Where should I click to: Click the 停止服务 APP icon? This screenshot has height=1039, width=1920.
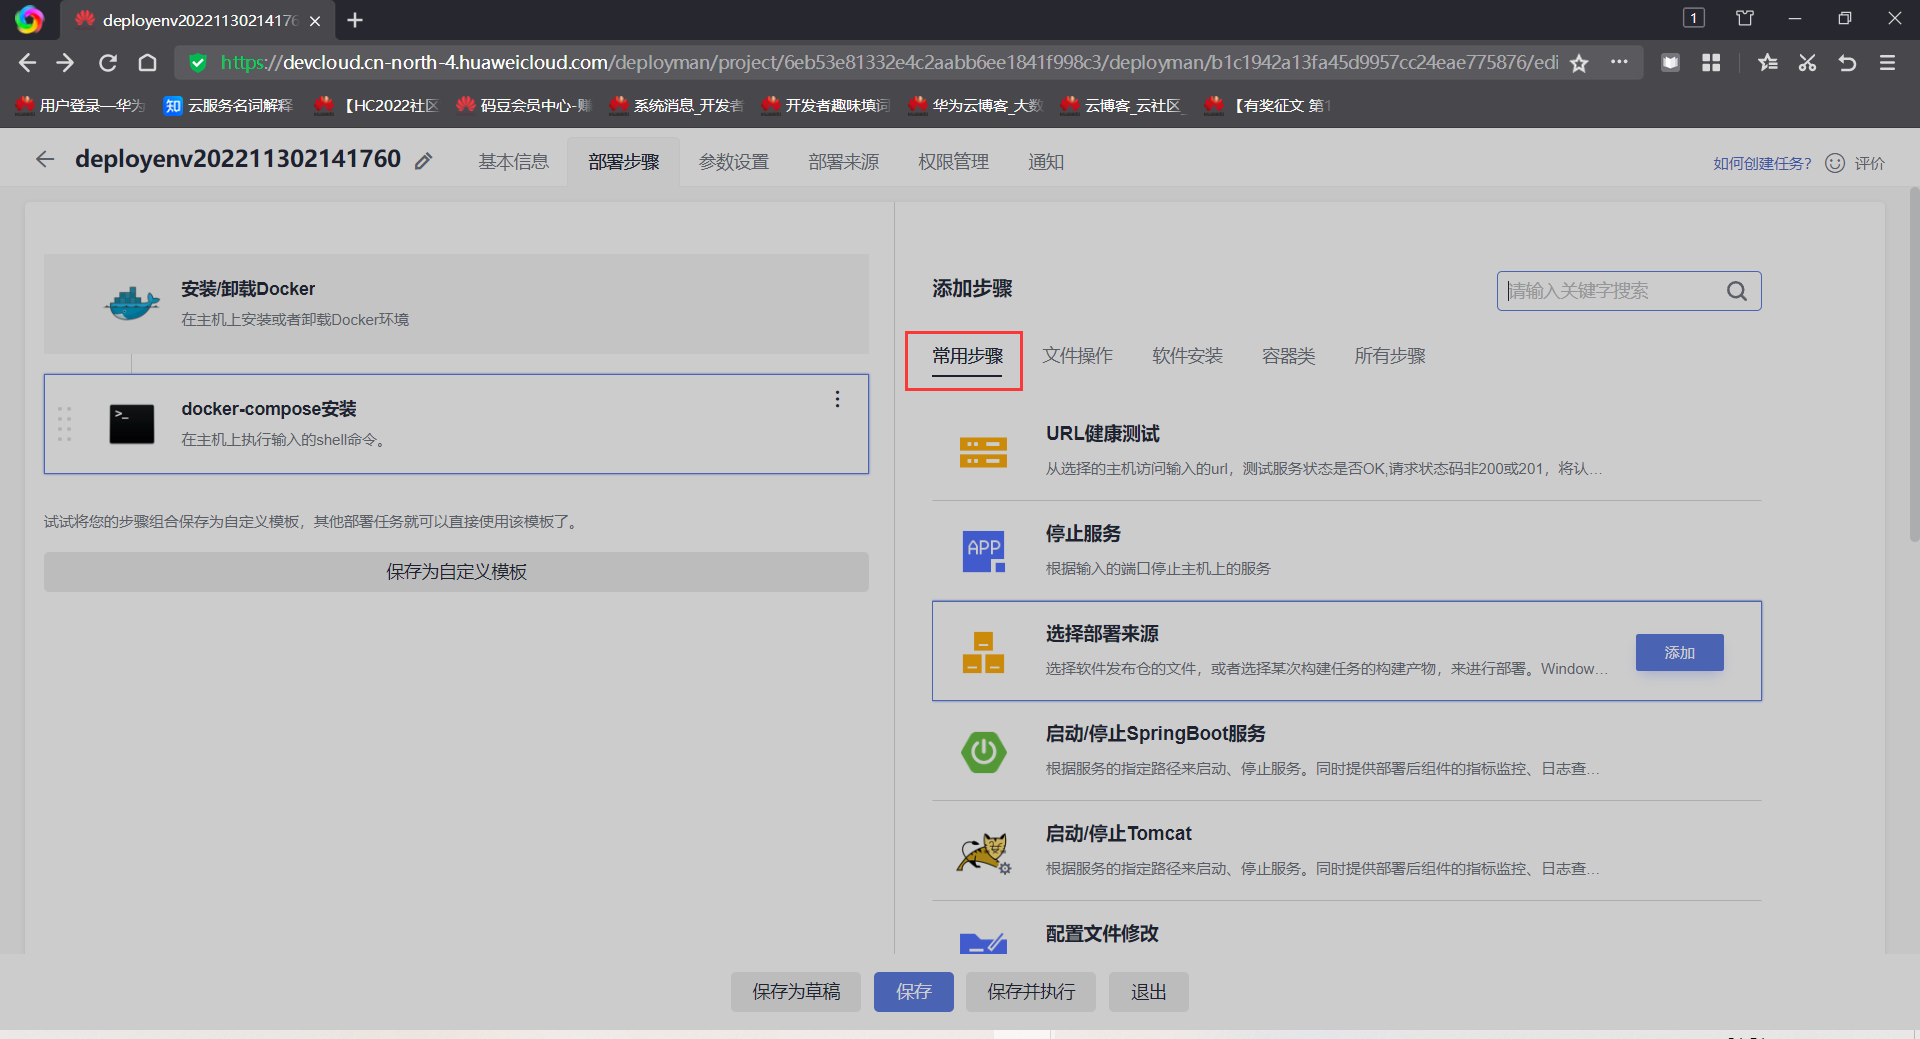tap(984, 551)
